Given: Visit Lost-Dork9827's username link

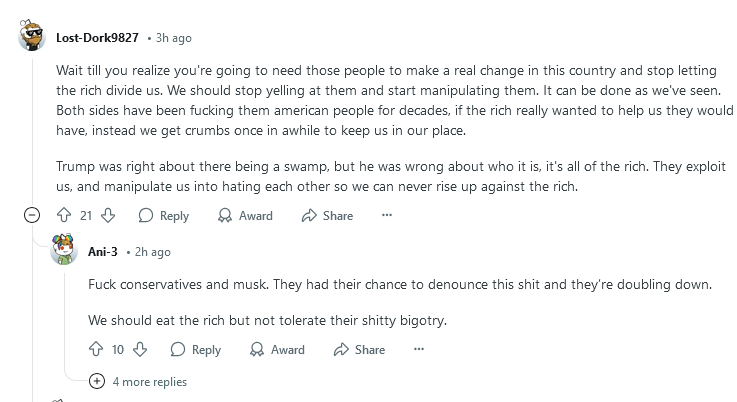Looking at the screenshot, I should [97, 38].
